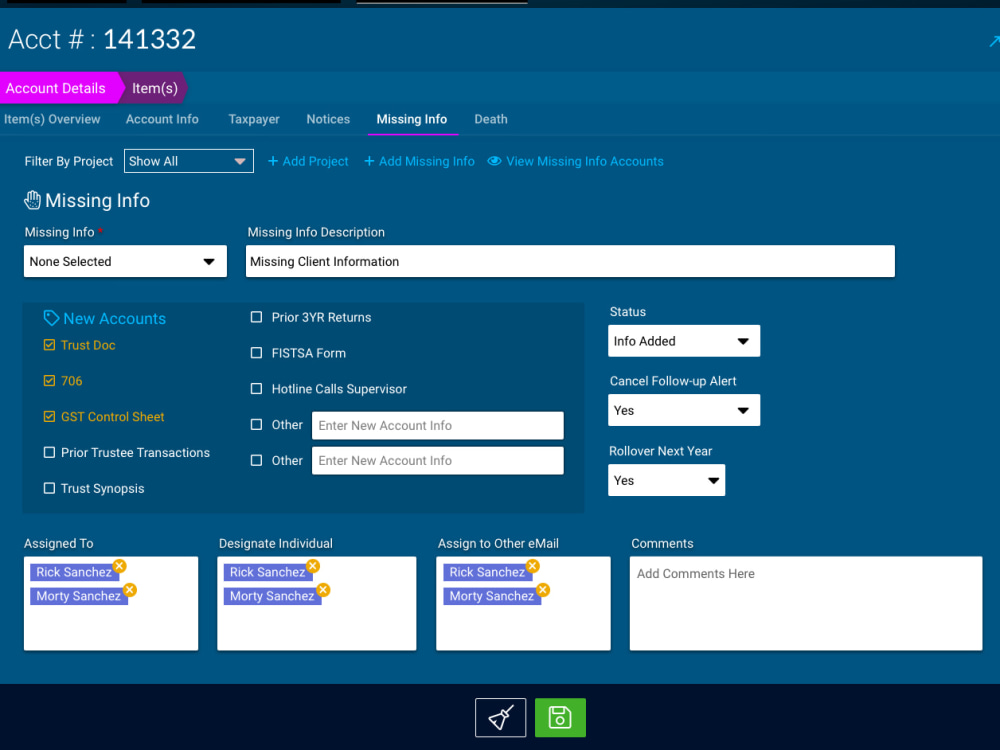Check Prior Trustee Transactions
1000x750 pixels.
click(x=49, y=452)
